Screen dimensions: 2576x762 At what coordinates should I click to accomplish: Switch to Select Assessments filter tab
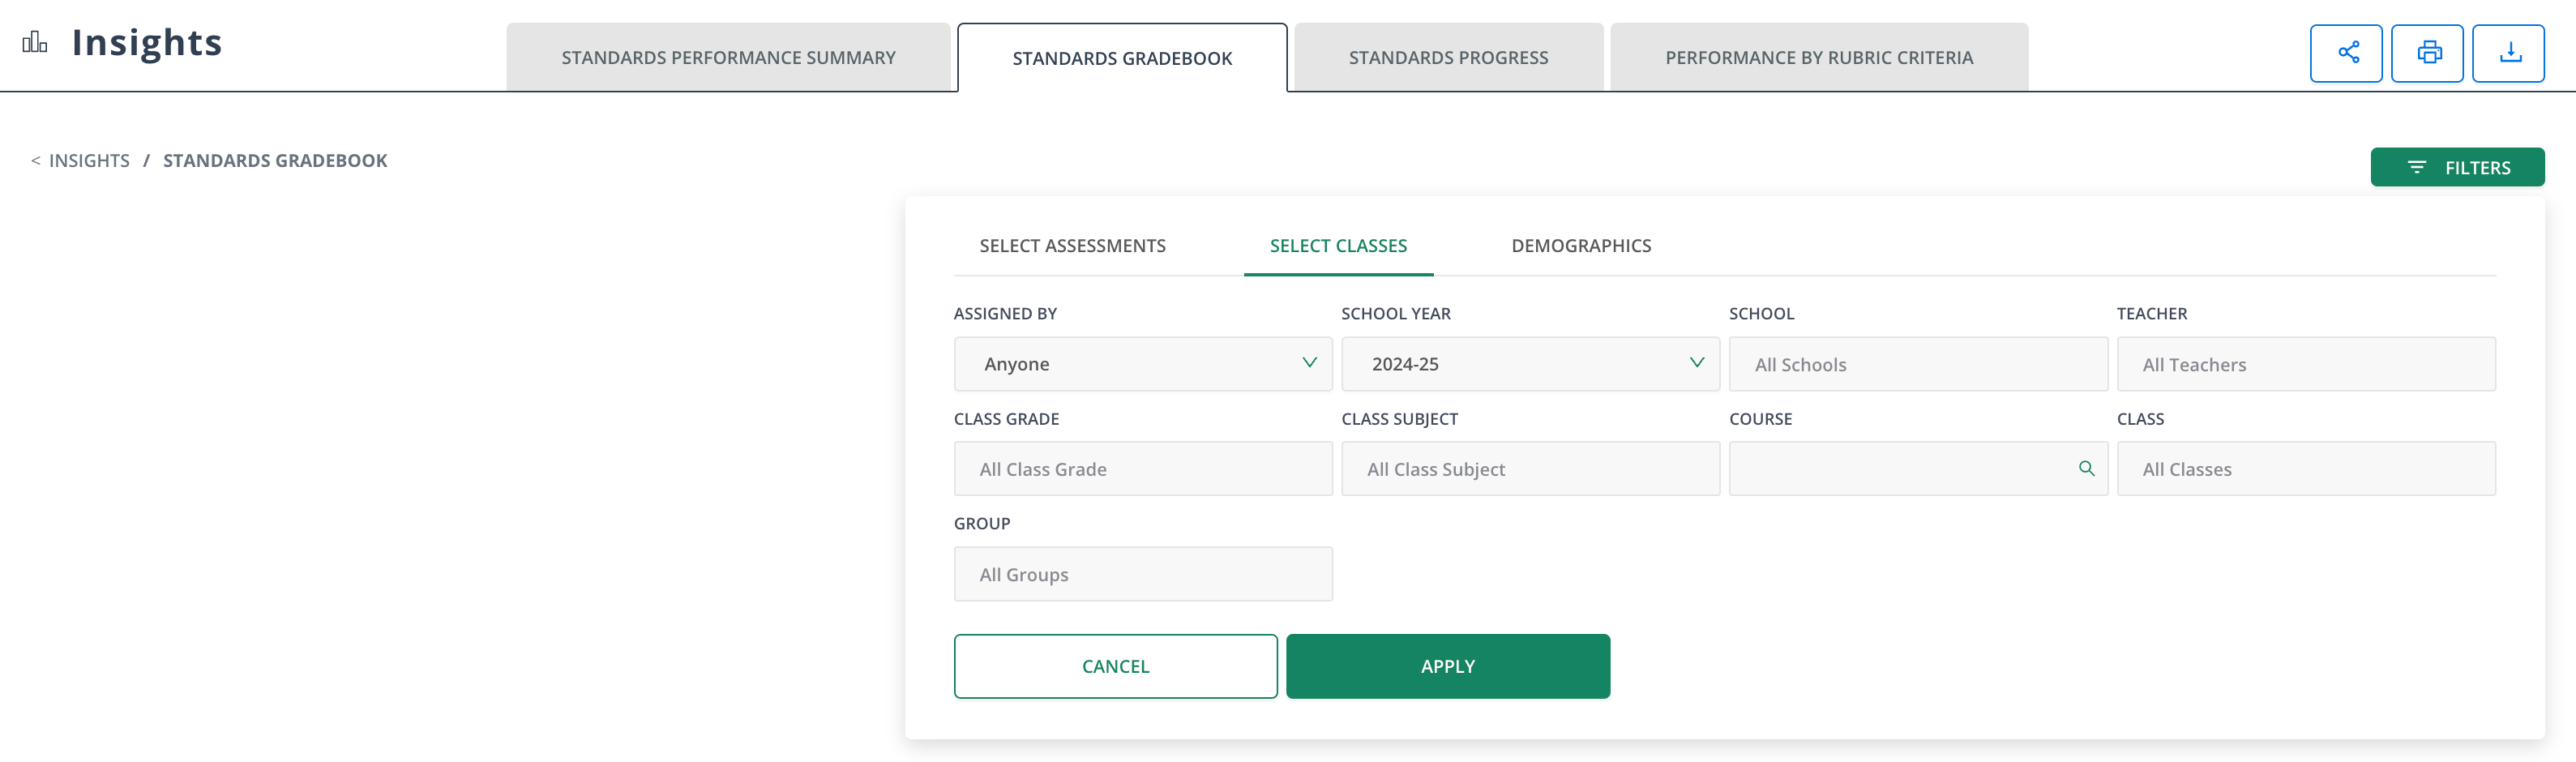[1072, 246]
